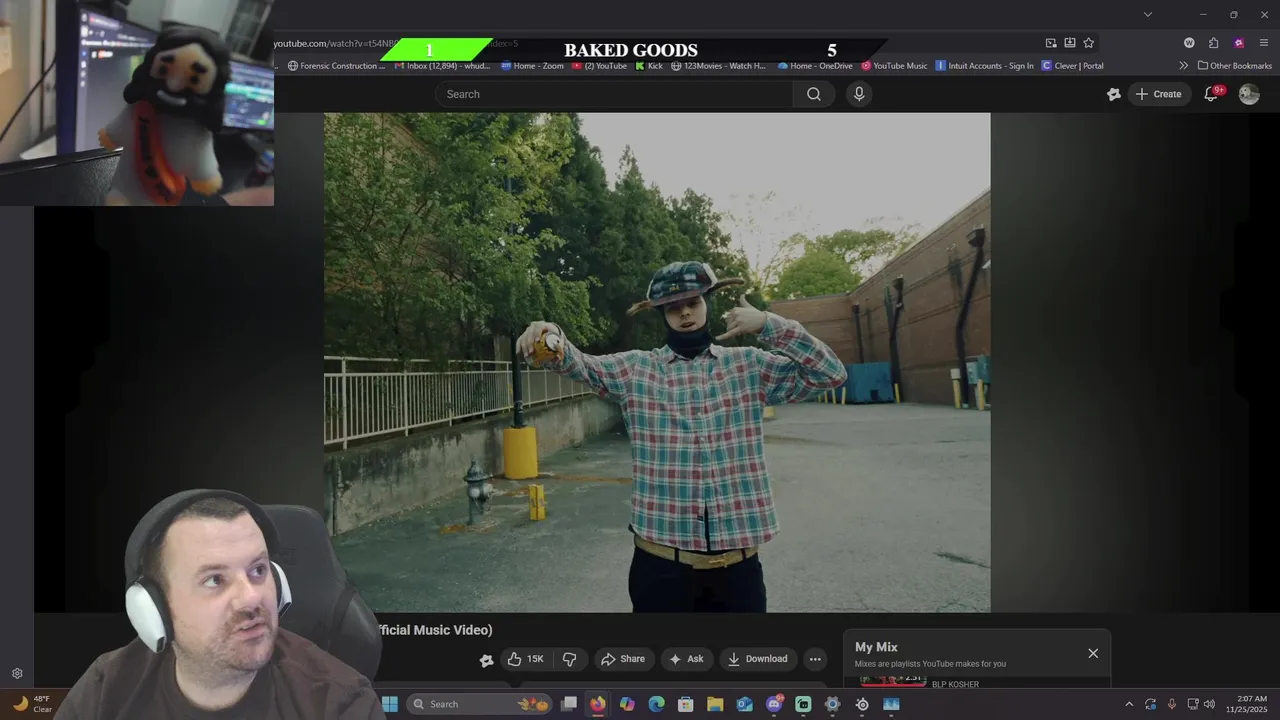Click the YouTube search magnifier button
This screenshot has height=720, width=1280.
click(x=814, y=94)
